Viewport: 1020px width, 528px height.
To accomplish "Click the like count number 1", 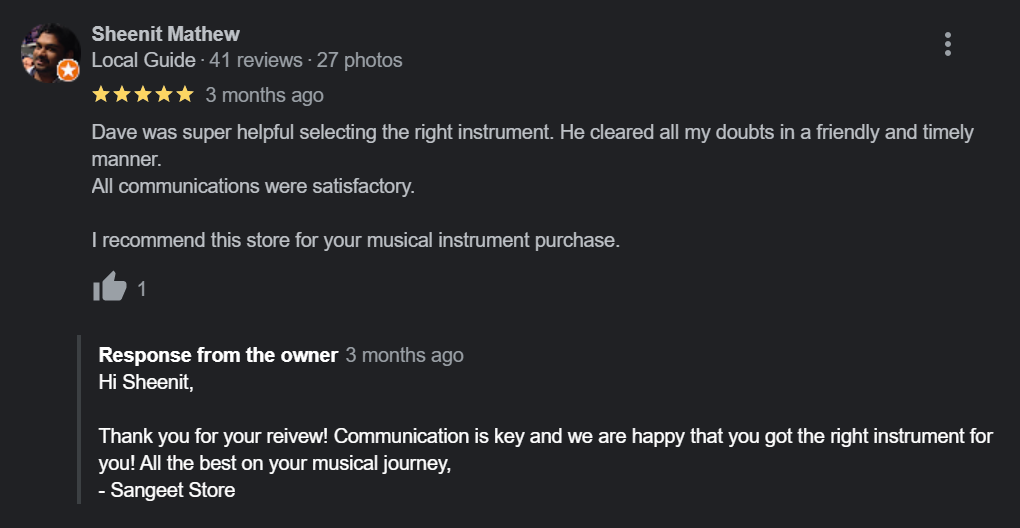I will tap(142, 289).
